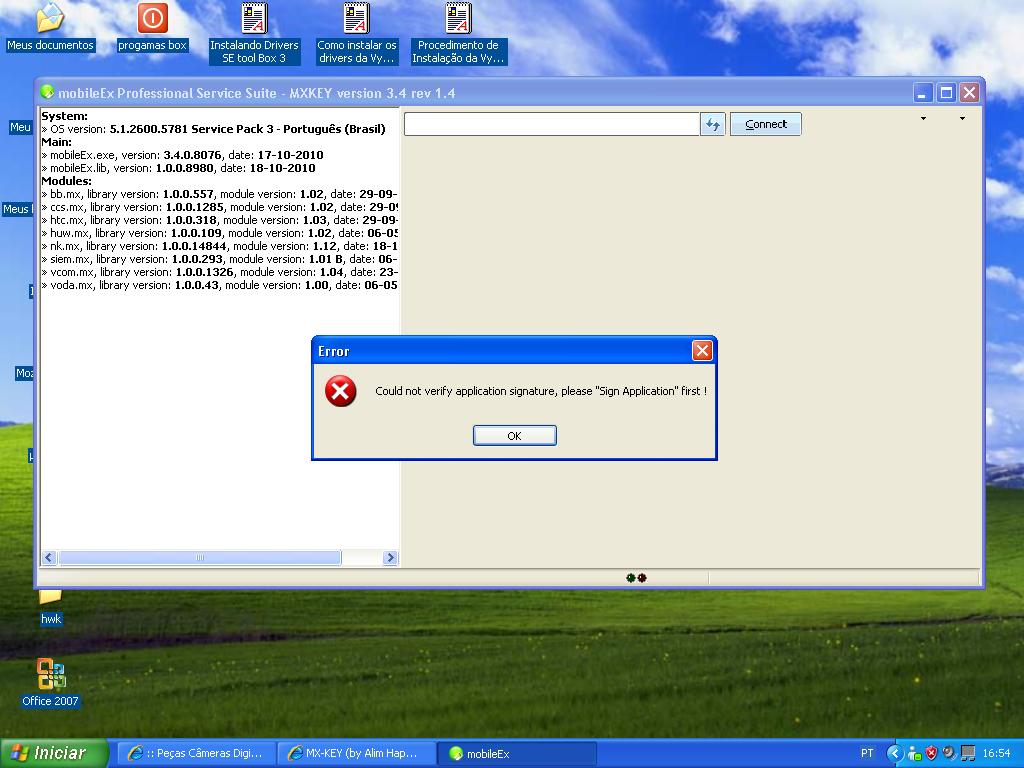Click the monitor tray icon near clock
Image resolution: width=1024 pixels, height=768 pixels.
click(x=967, y=753)
